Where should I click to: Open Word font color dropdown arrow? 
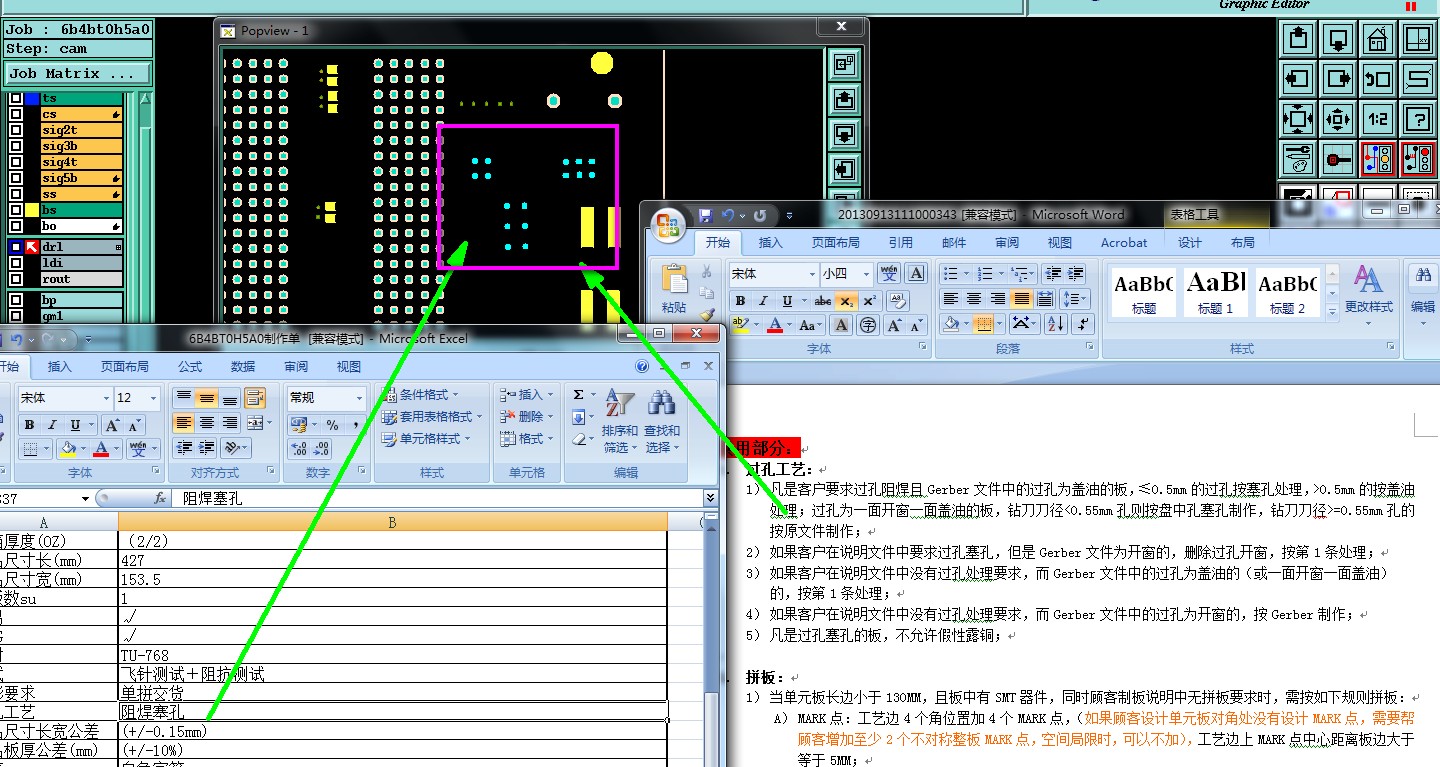point(790,325)
